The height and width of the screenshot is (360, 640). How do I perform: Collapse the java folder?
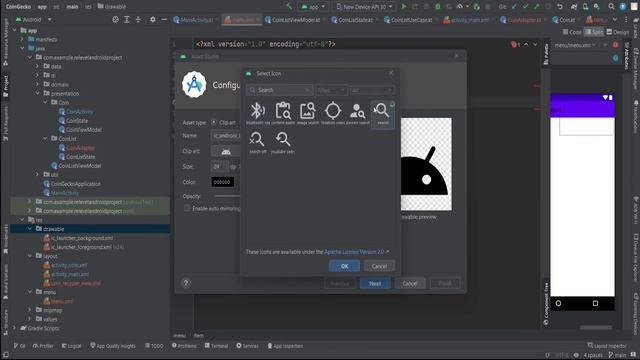[22, 48]
